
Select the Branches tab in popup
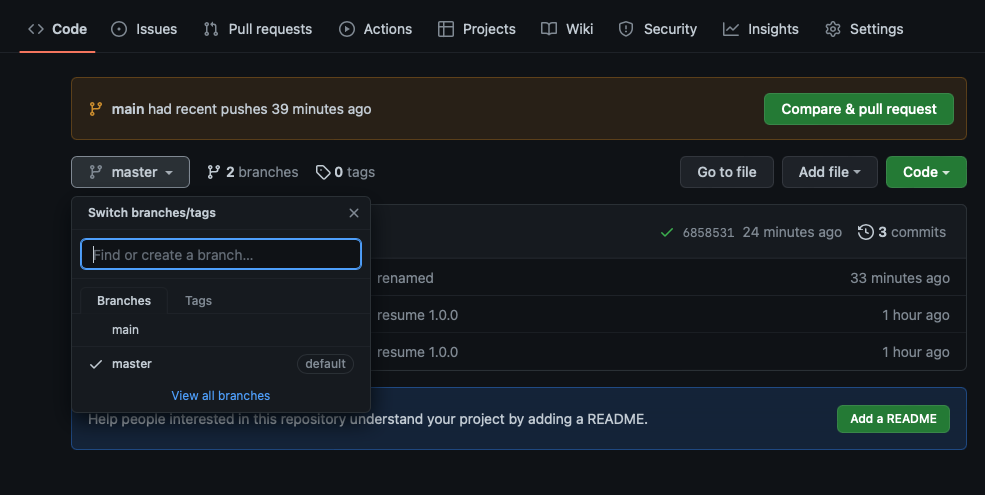tap(124, 301)
